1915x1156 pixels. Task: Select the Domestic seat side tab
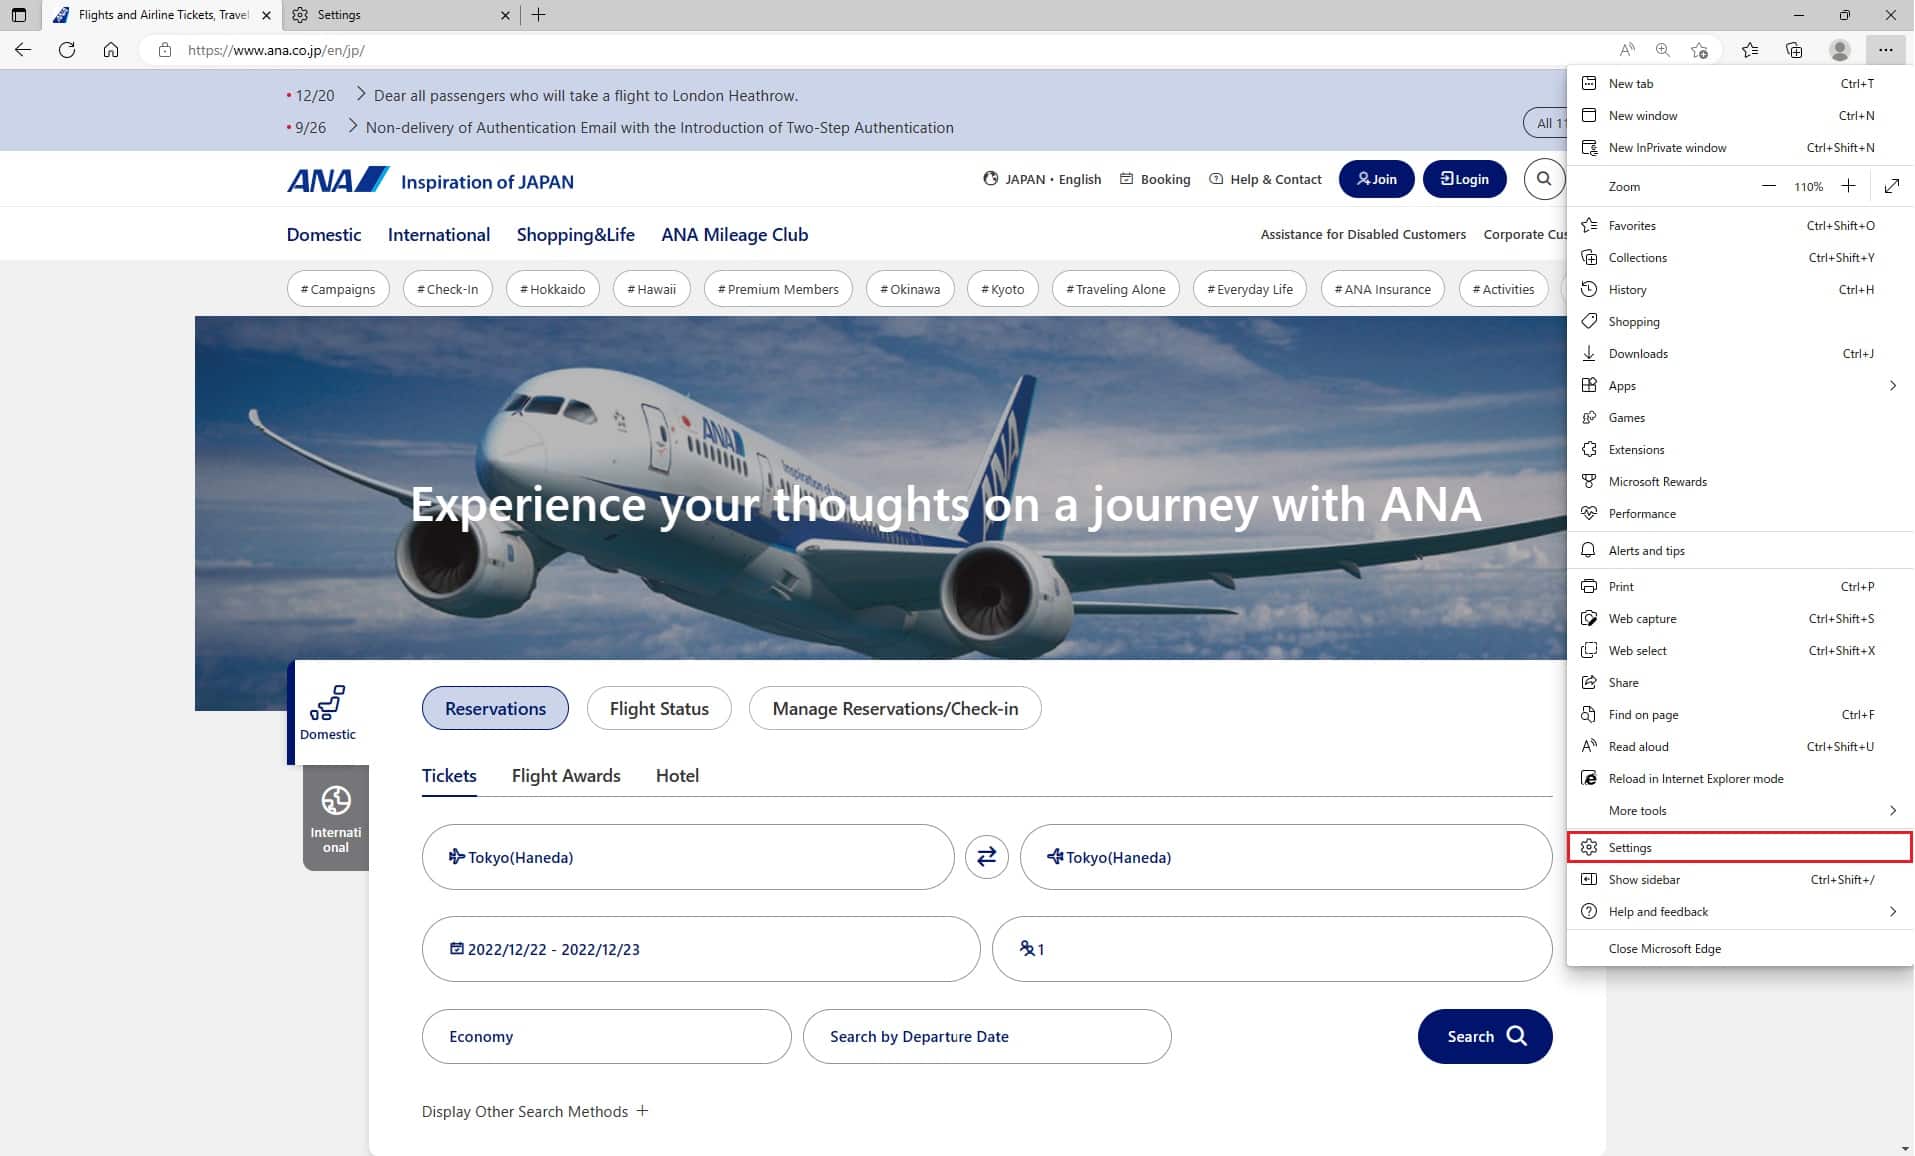pos(328,712)
